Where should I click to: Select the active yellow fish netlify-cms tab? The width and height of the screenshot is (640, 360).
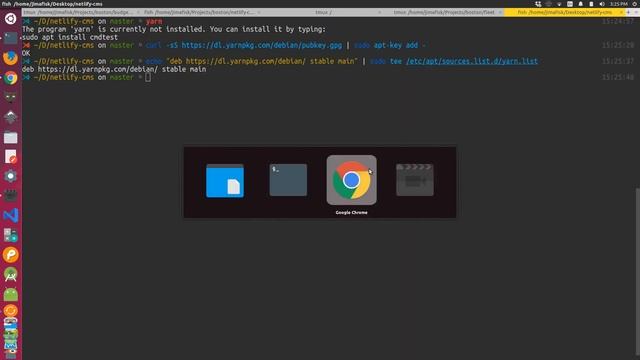point(564,12)
